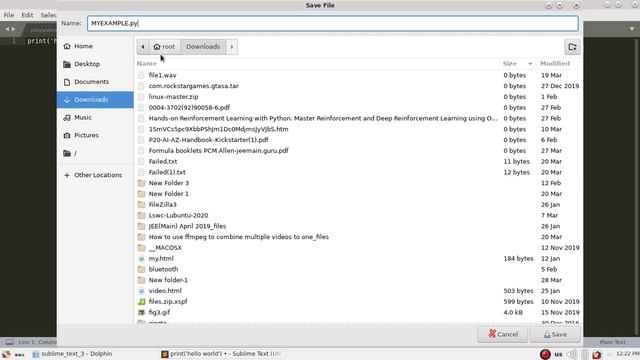Switch to the Dolphin taskbar entry

click(x=72, y=354)
